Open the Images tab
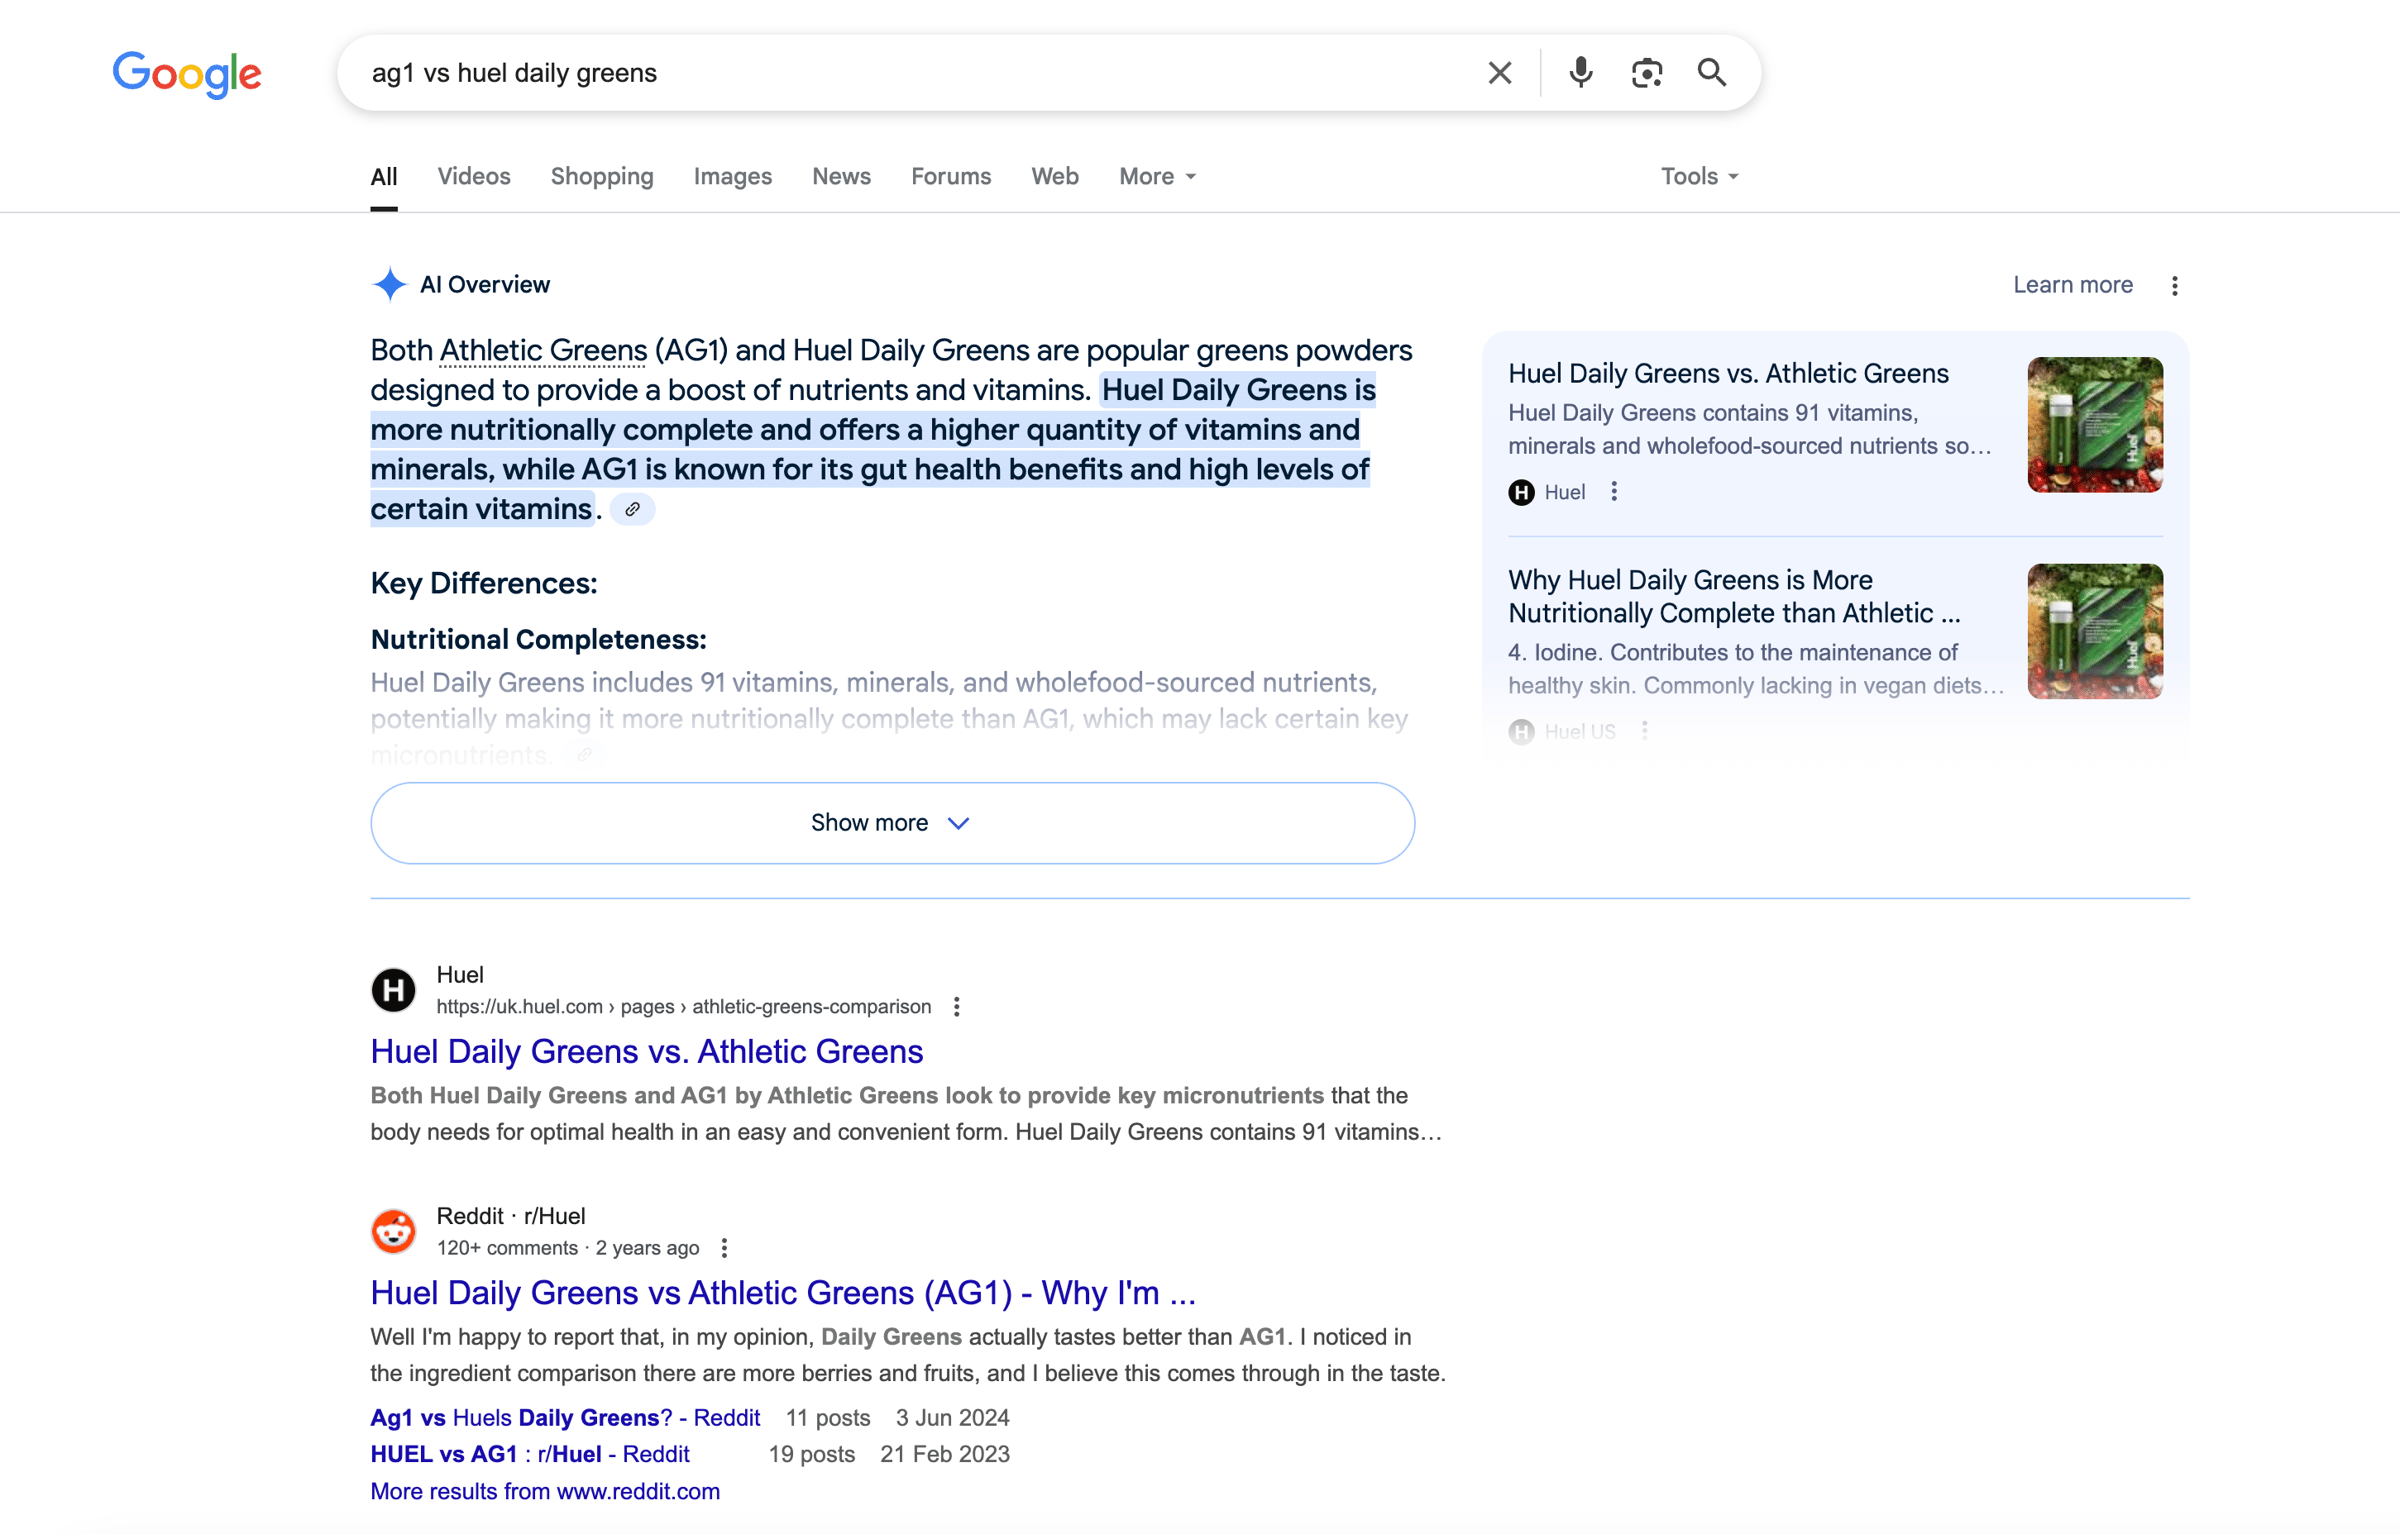This screenshot has width=2400, height=1534. click(733, 177)
